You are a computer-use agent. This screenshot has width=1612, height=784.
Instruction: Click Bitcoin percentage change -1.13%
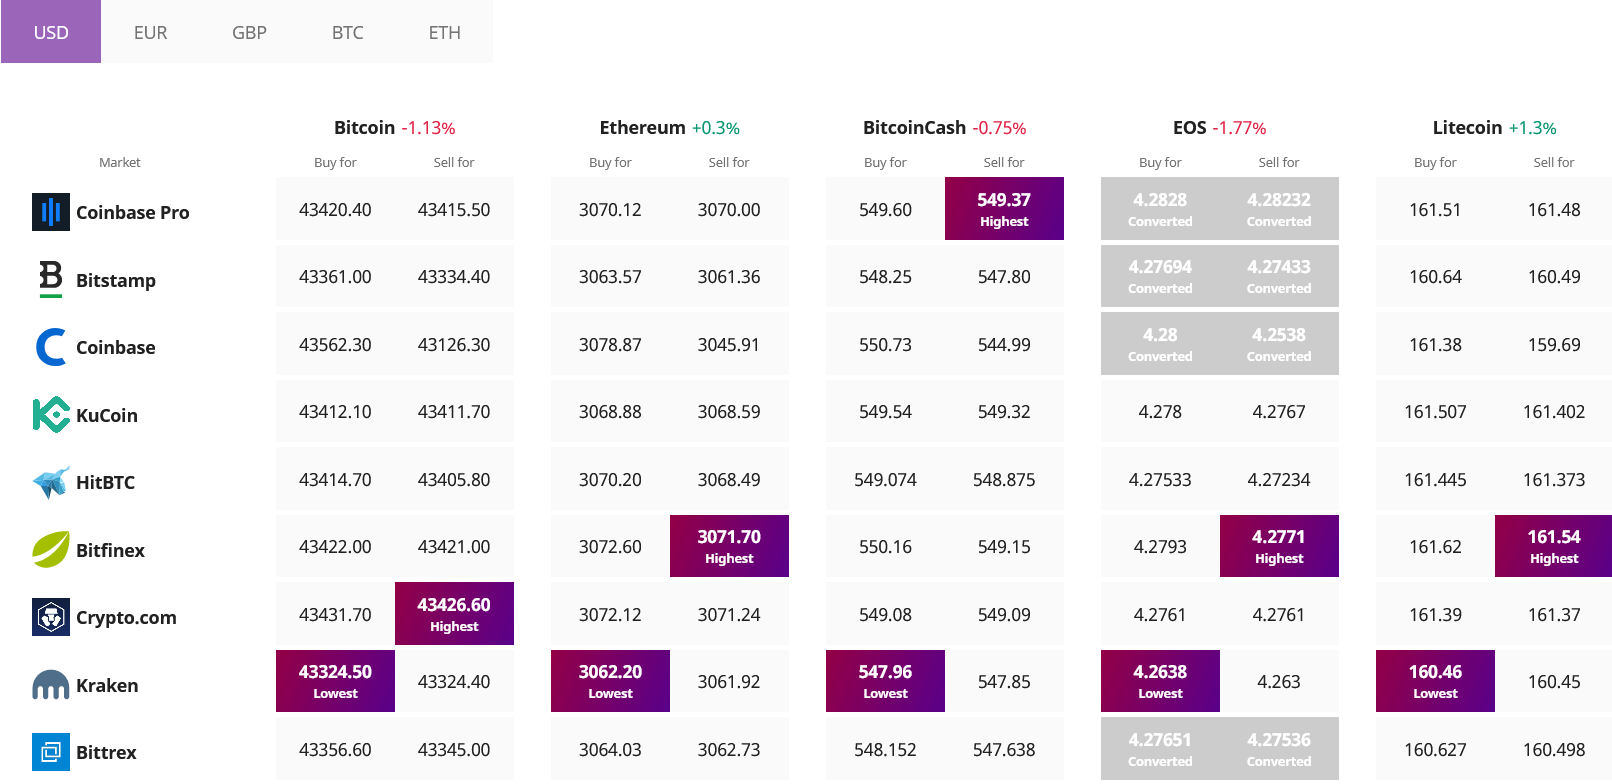(x=428, y=128)
